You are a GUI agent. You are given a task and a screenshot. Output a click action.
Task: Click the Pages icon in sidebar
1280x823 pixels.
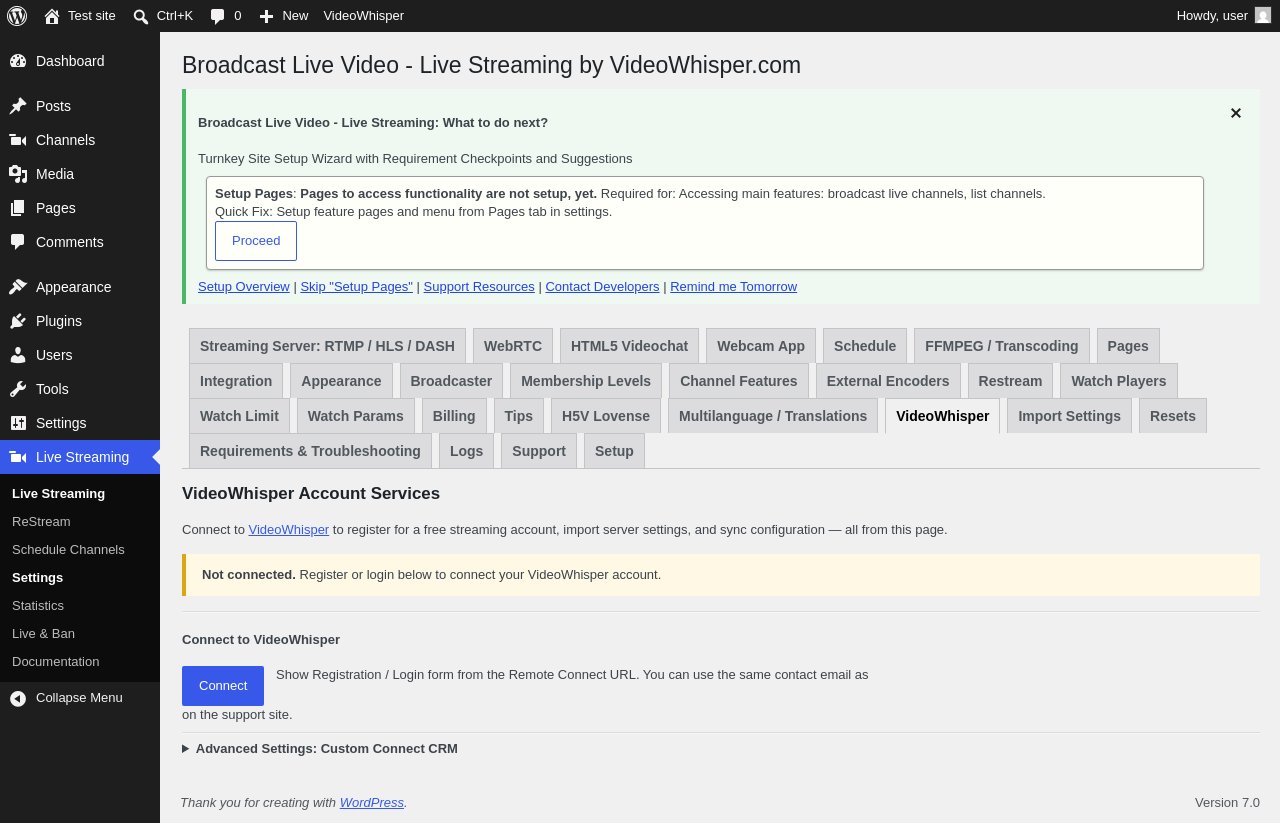click(18, 208)
